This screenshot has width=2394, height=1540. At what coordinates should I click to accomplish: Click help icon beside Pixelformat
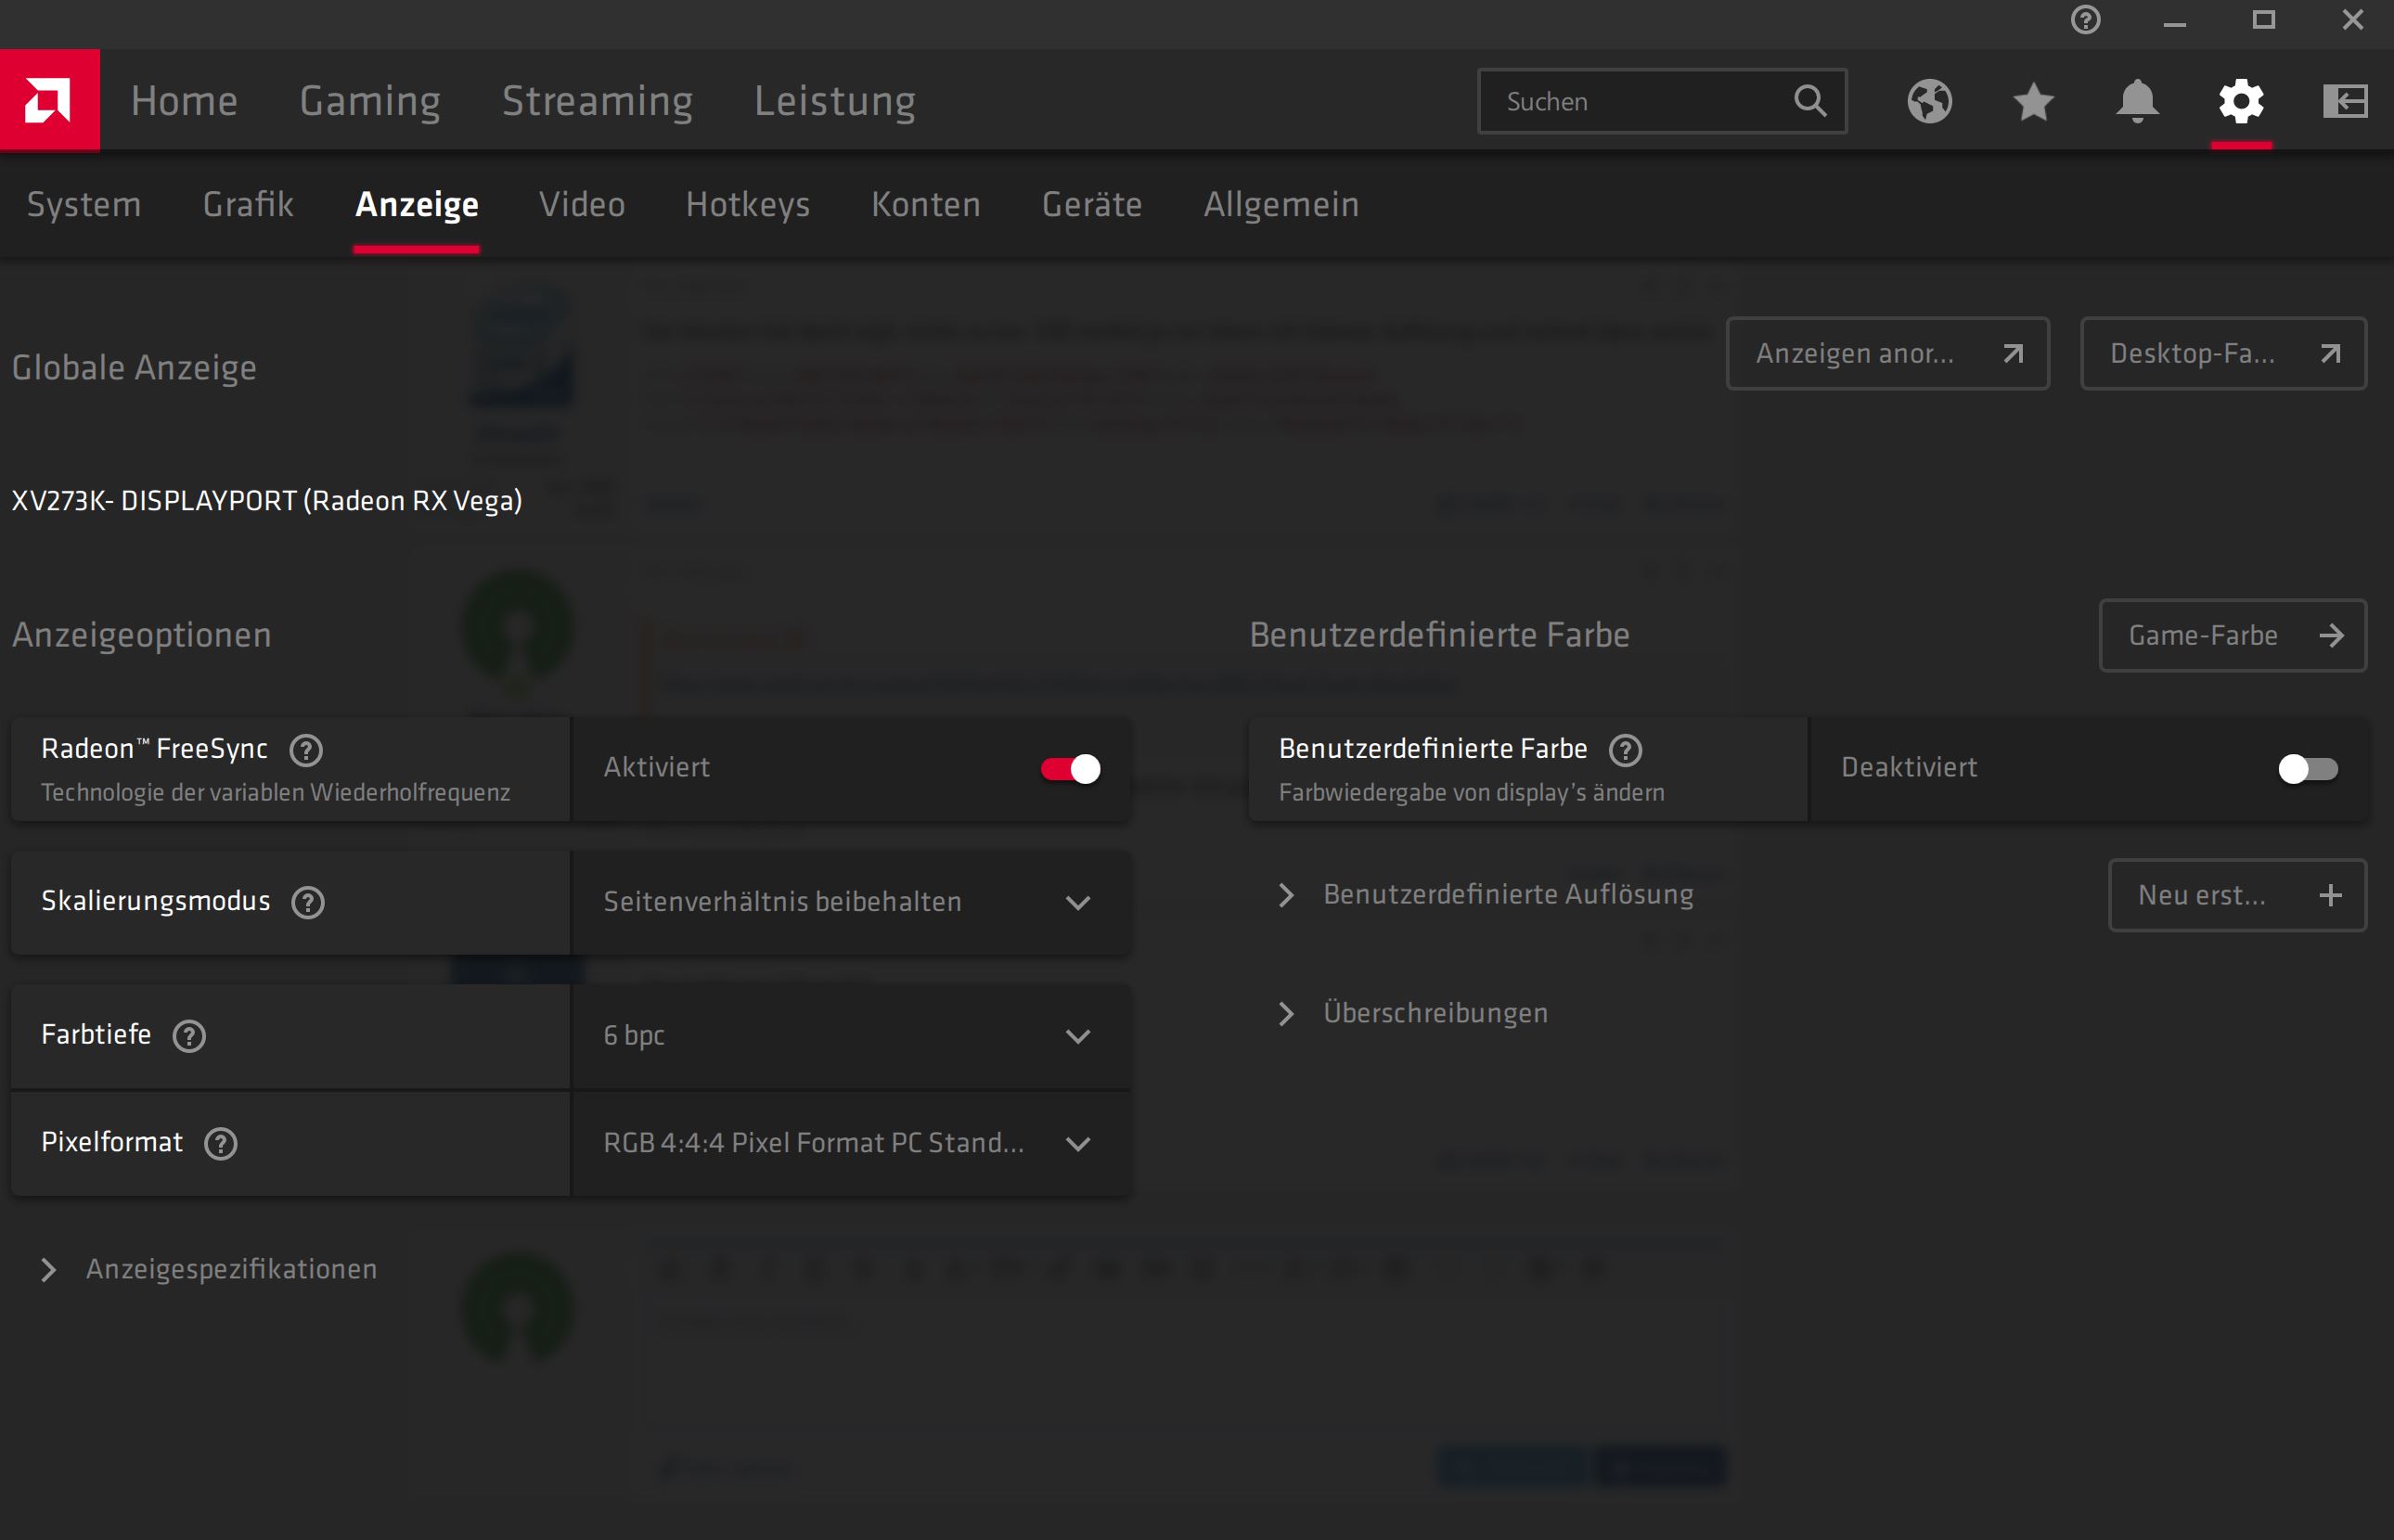pyautogui.click(x=220, y=1143)
